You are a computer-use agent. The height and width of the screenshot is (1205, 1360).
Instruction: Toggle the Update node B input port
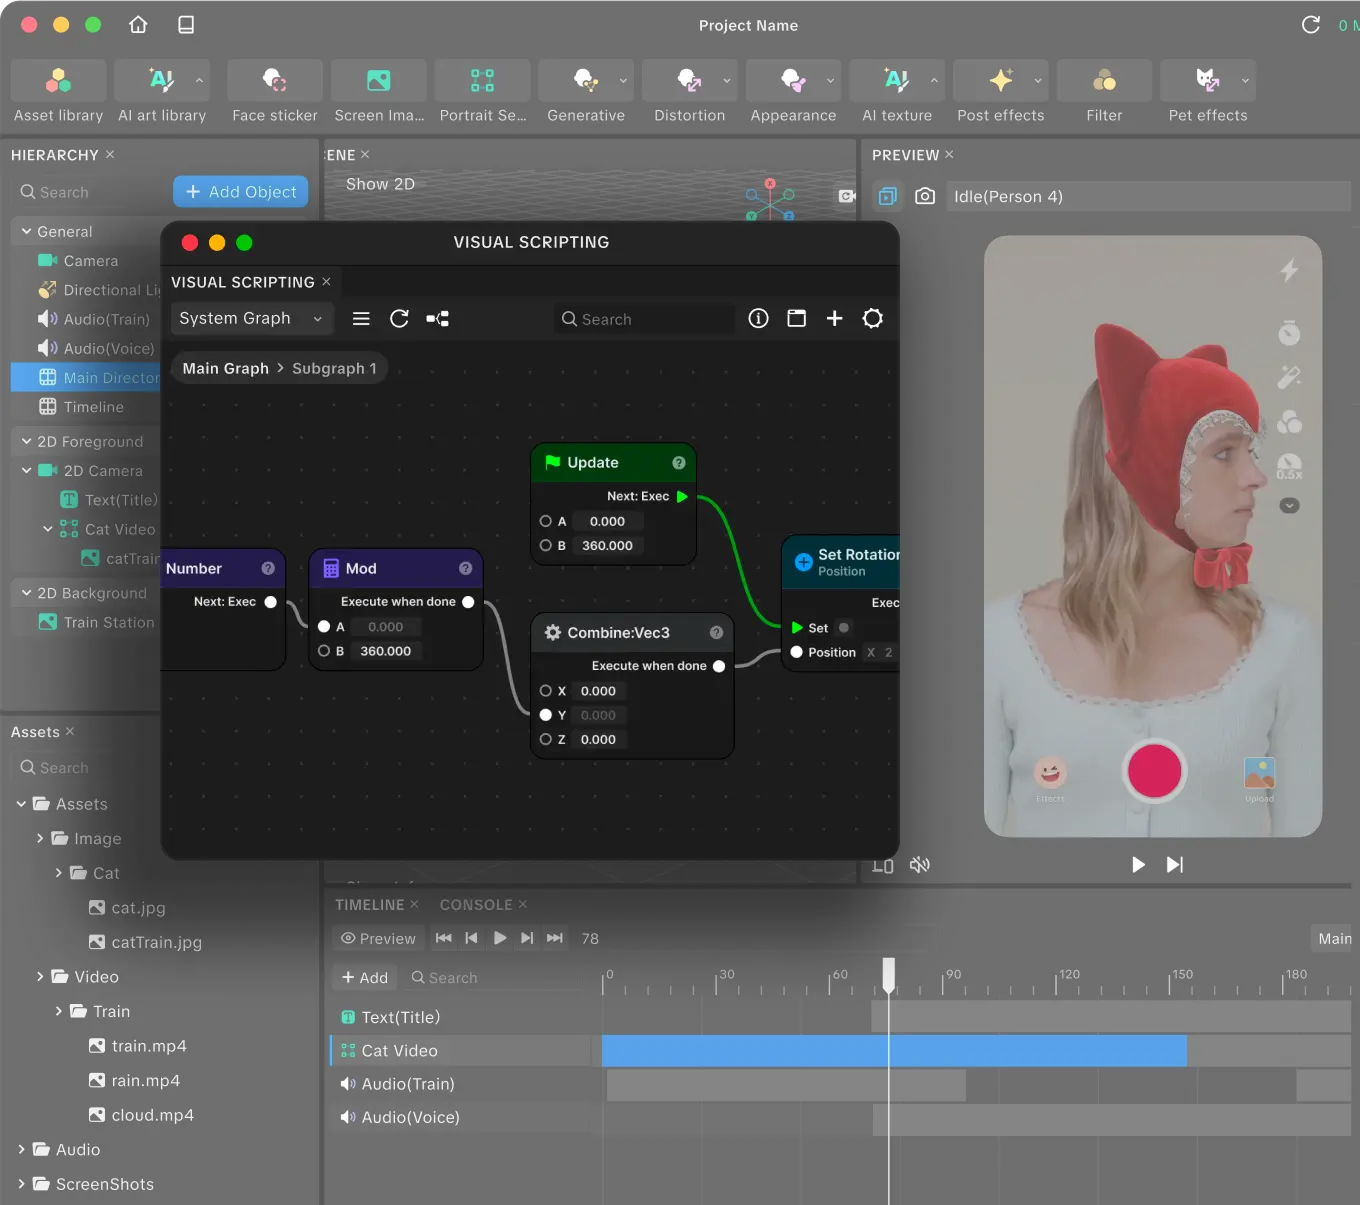tap(546, 546)
